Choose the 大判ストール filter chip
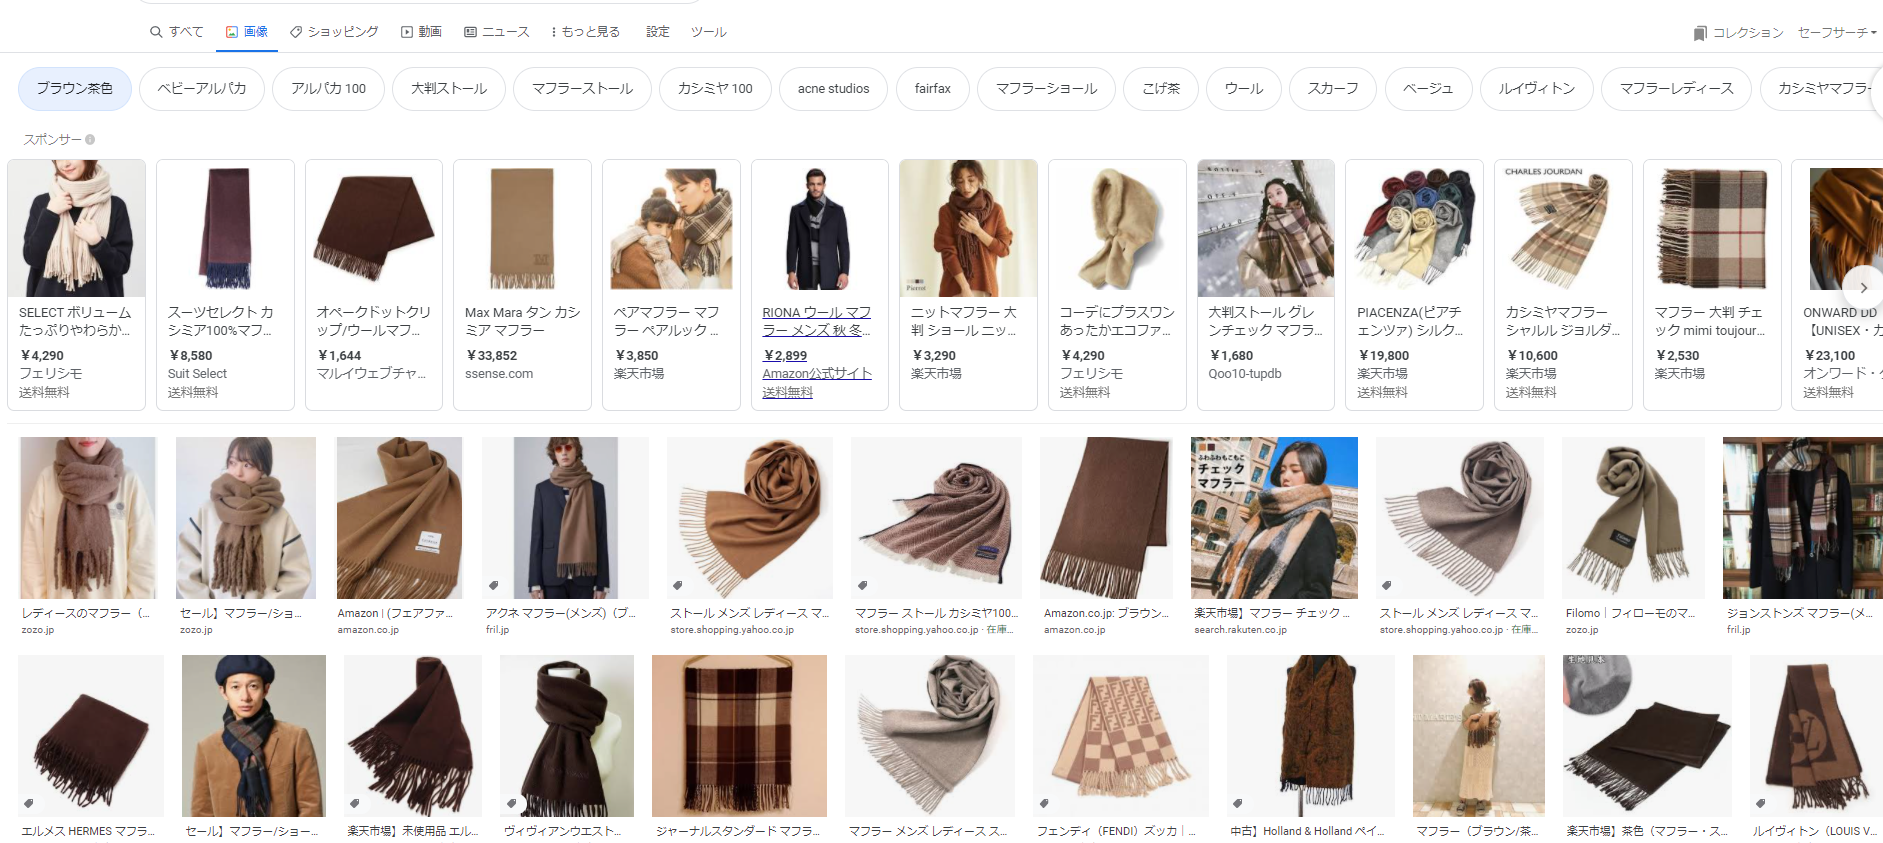 [x=449, y=89]
